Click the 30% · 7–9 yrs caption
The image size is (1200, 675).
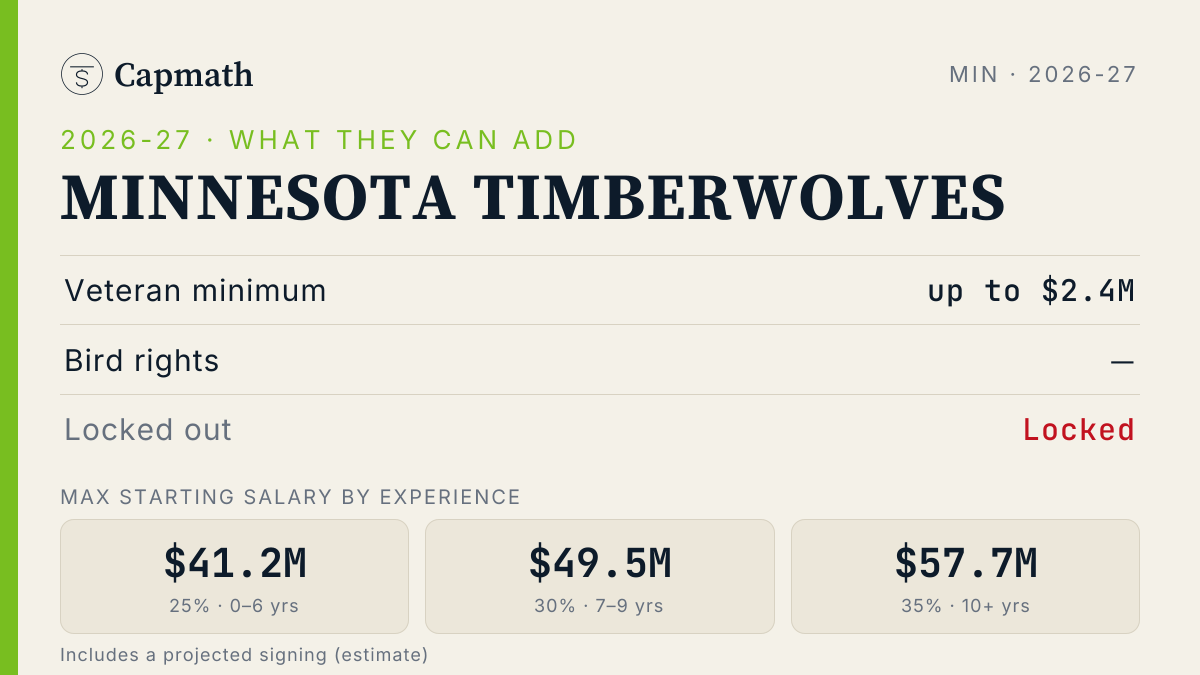click(x=600, y=606)
